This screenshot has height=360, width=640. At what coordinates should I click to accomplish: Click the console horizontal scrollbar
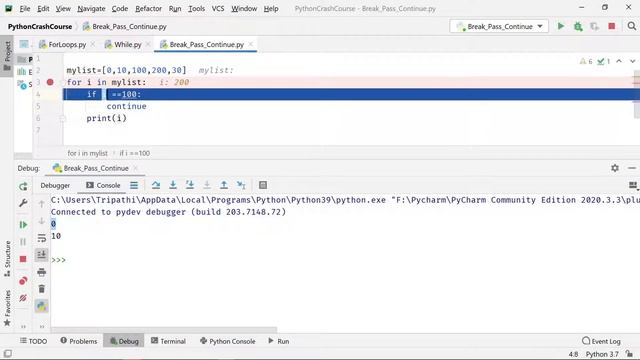[x=164, y=329]
